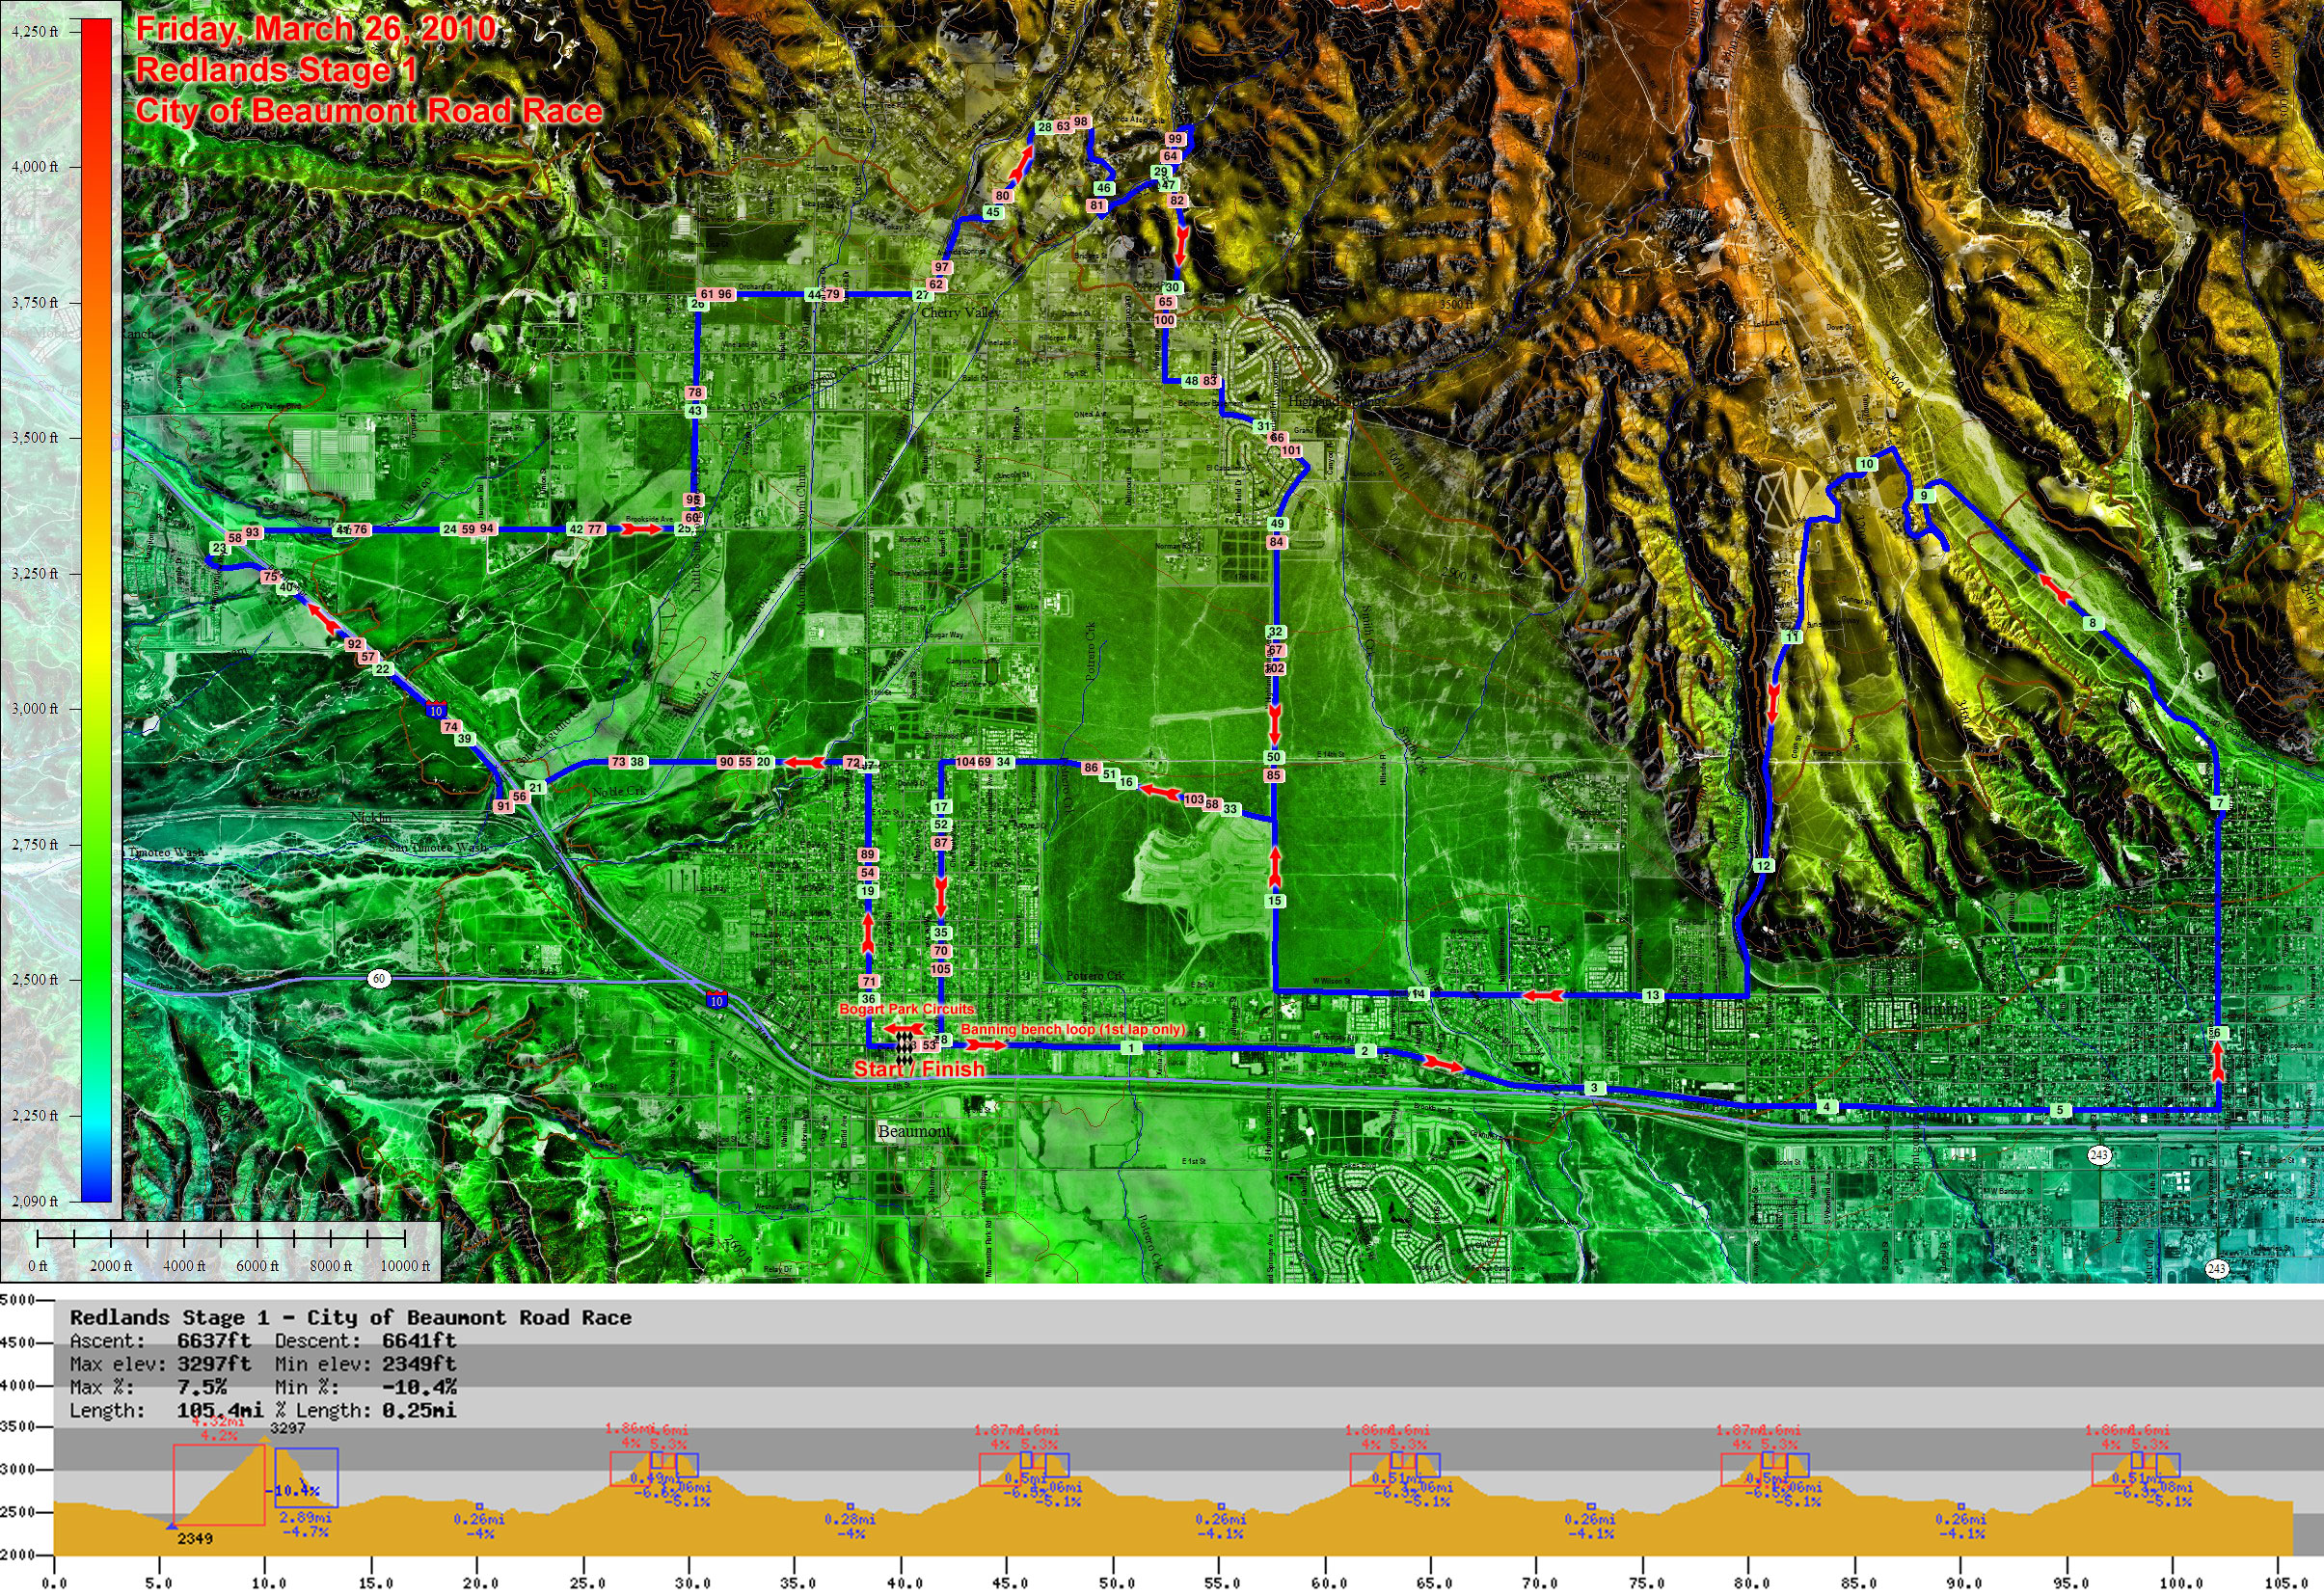This screenshot has height=1596, width=2324.
Task: Click the Bogart Park Circuits label
Action: click(x=906, y=1009)
